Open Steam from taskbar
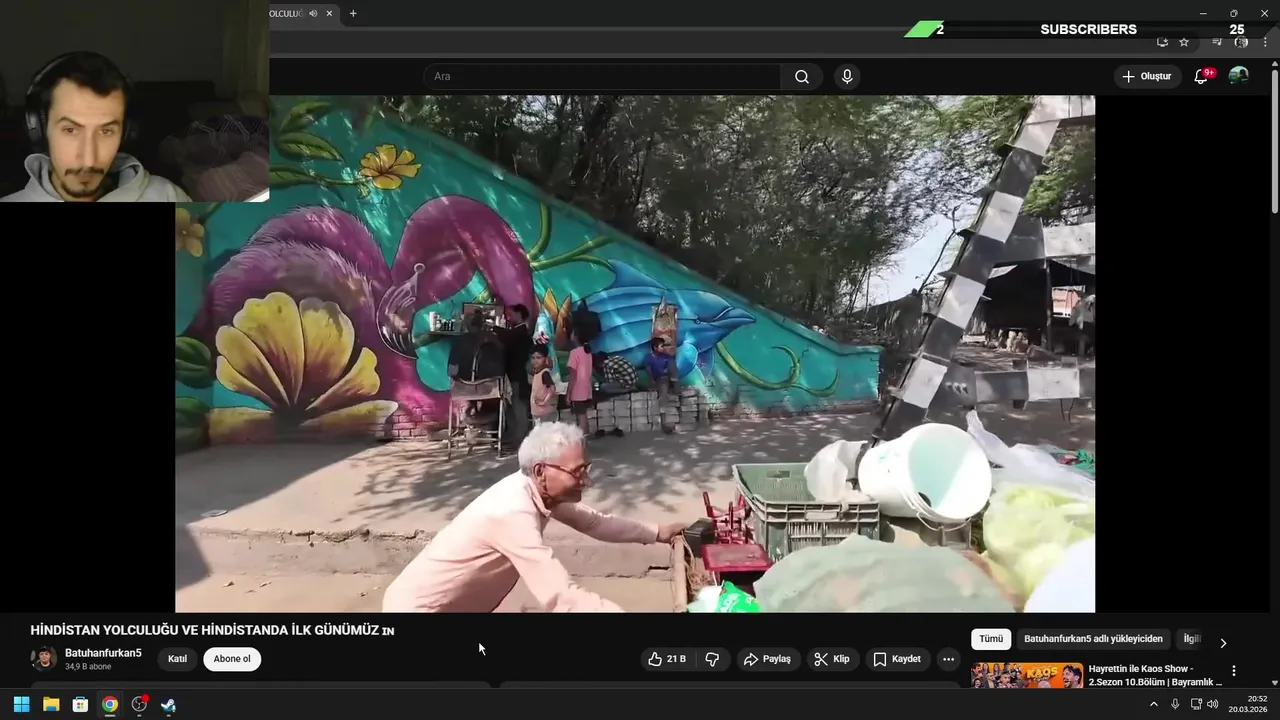The width and height of the screenshot is (1280, 720). pyautogui.click(x=168, y=704)
